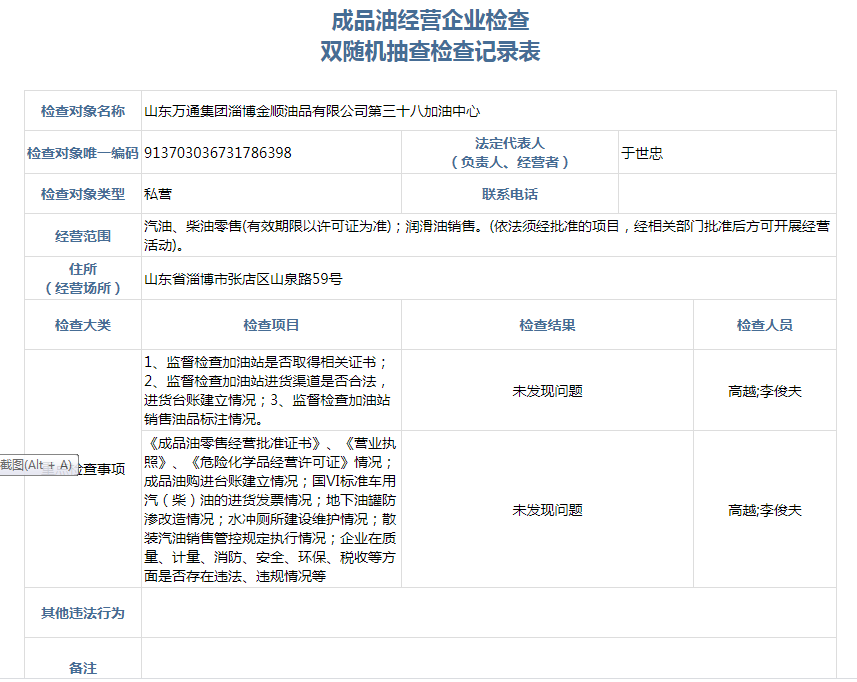
Task: Click the 法定代表人 label cell
Action: click(x=510, y=152)
